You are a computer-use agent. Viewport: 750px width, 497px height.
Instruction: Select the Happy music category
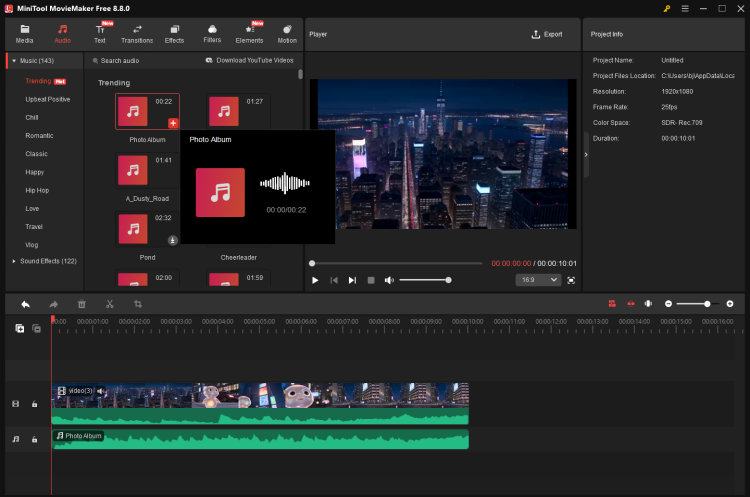[x=34, y=172]
